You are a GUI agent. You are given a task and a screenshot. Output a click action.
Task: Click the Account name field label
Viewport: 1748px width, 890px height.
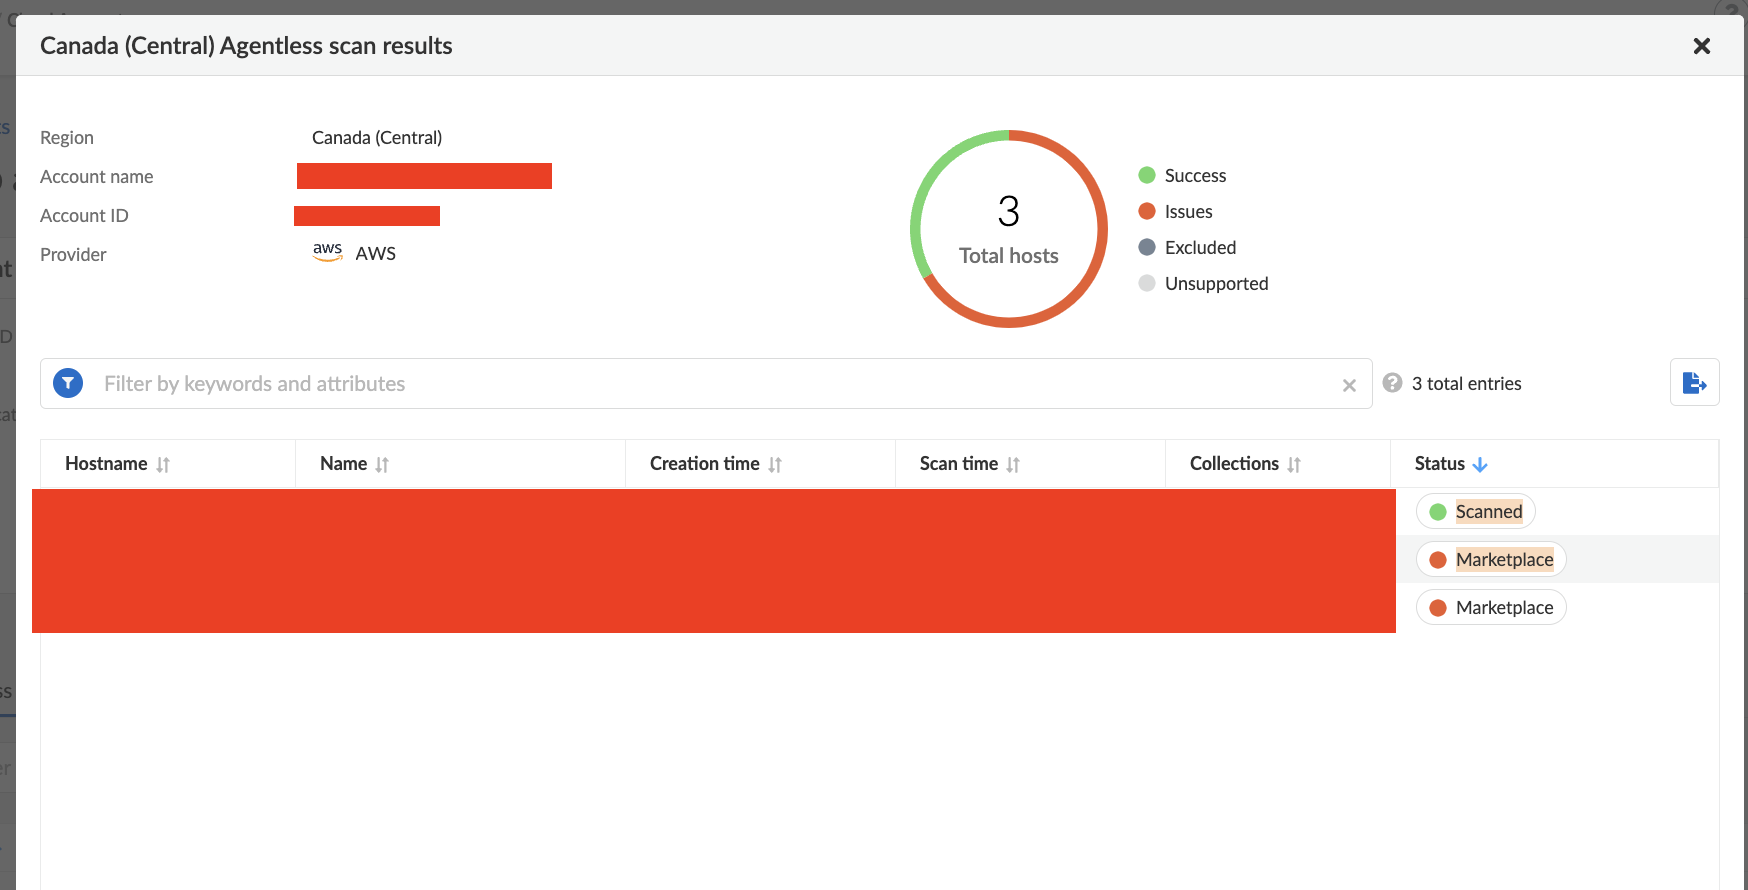point(97,177)
